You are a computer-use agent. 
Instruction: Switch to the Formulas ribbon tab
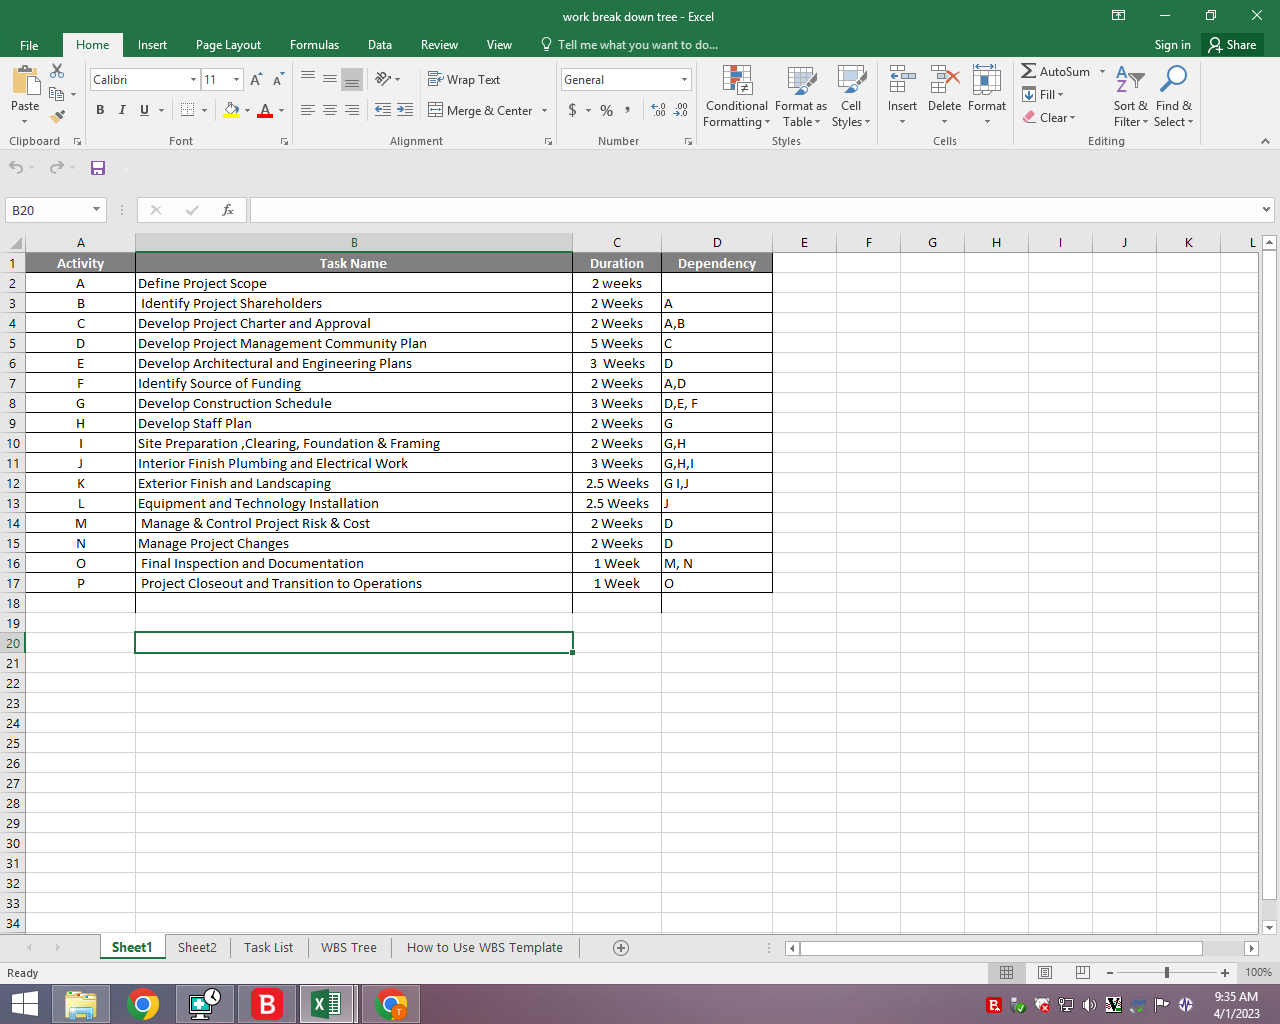click(x=314, y=45)
